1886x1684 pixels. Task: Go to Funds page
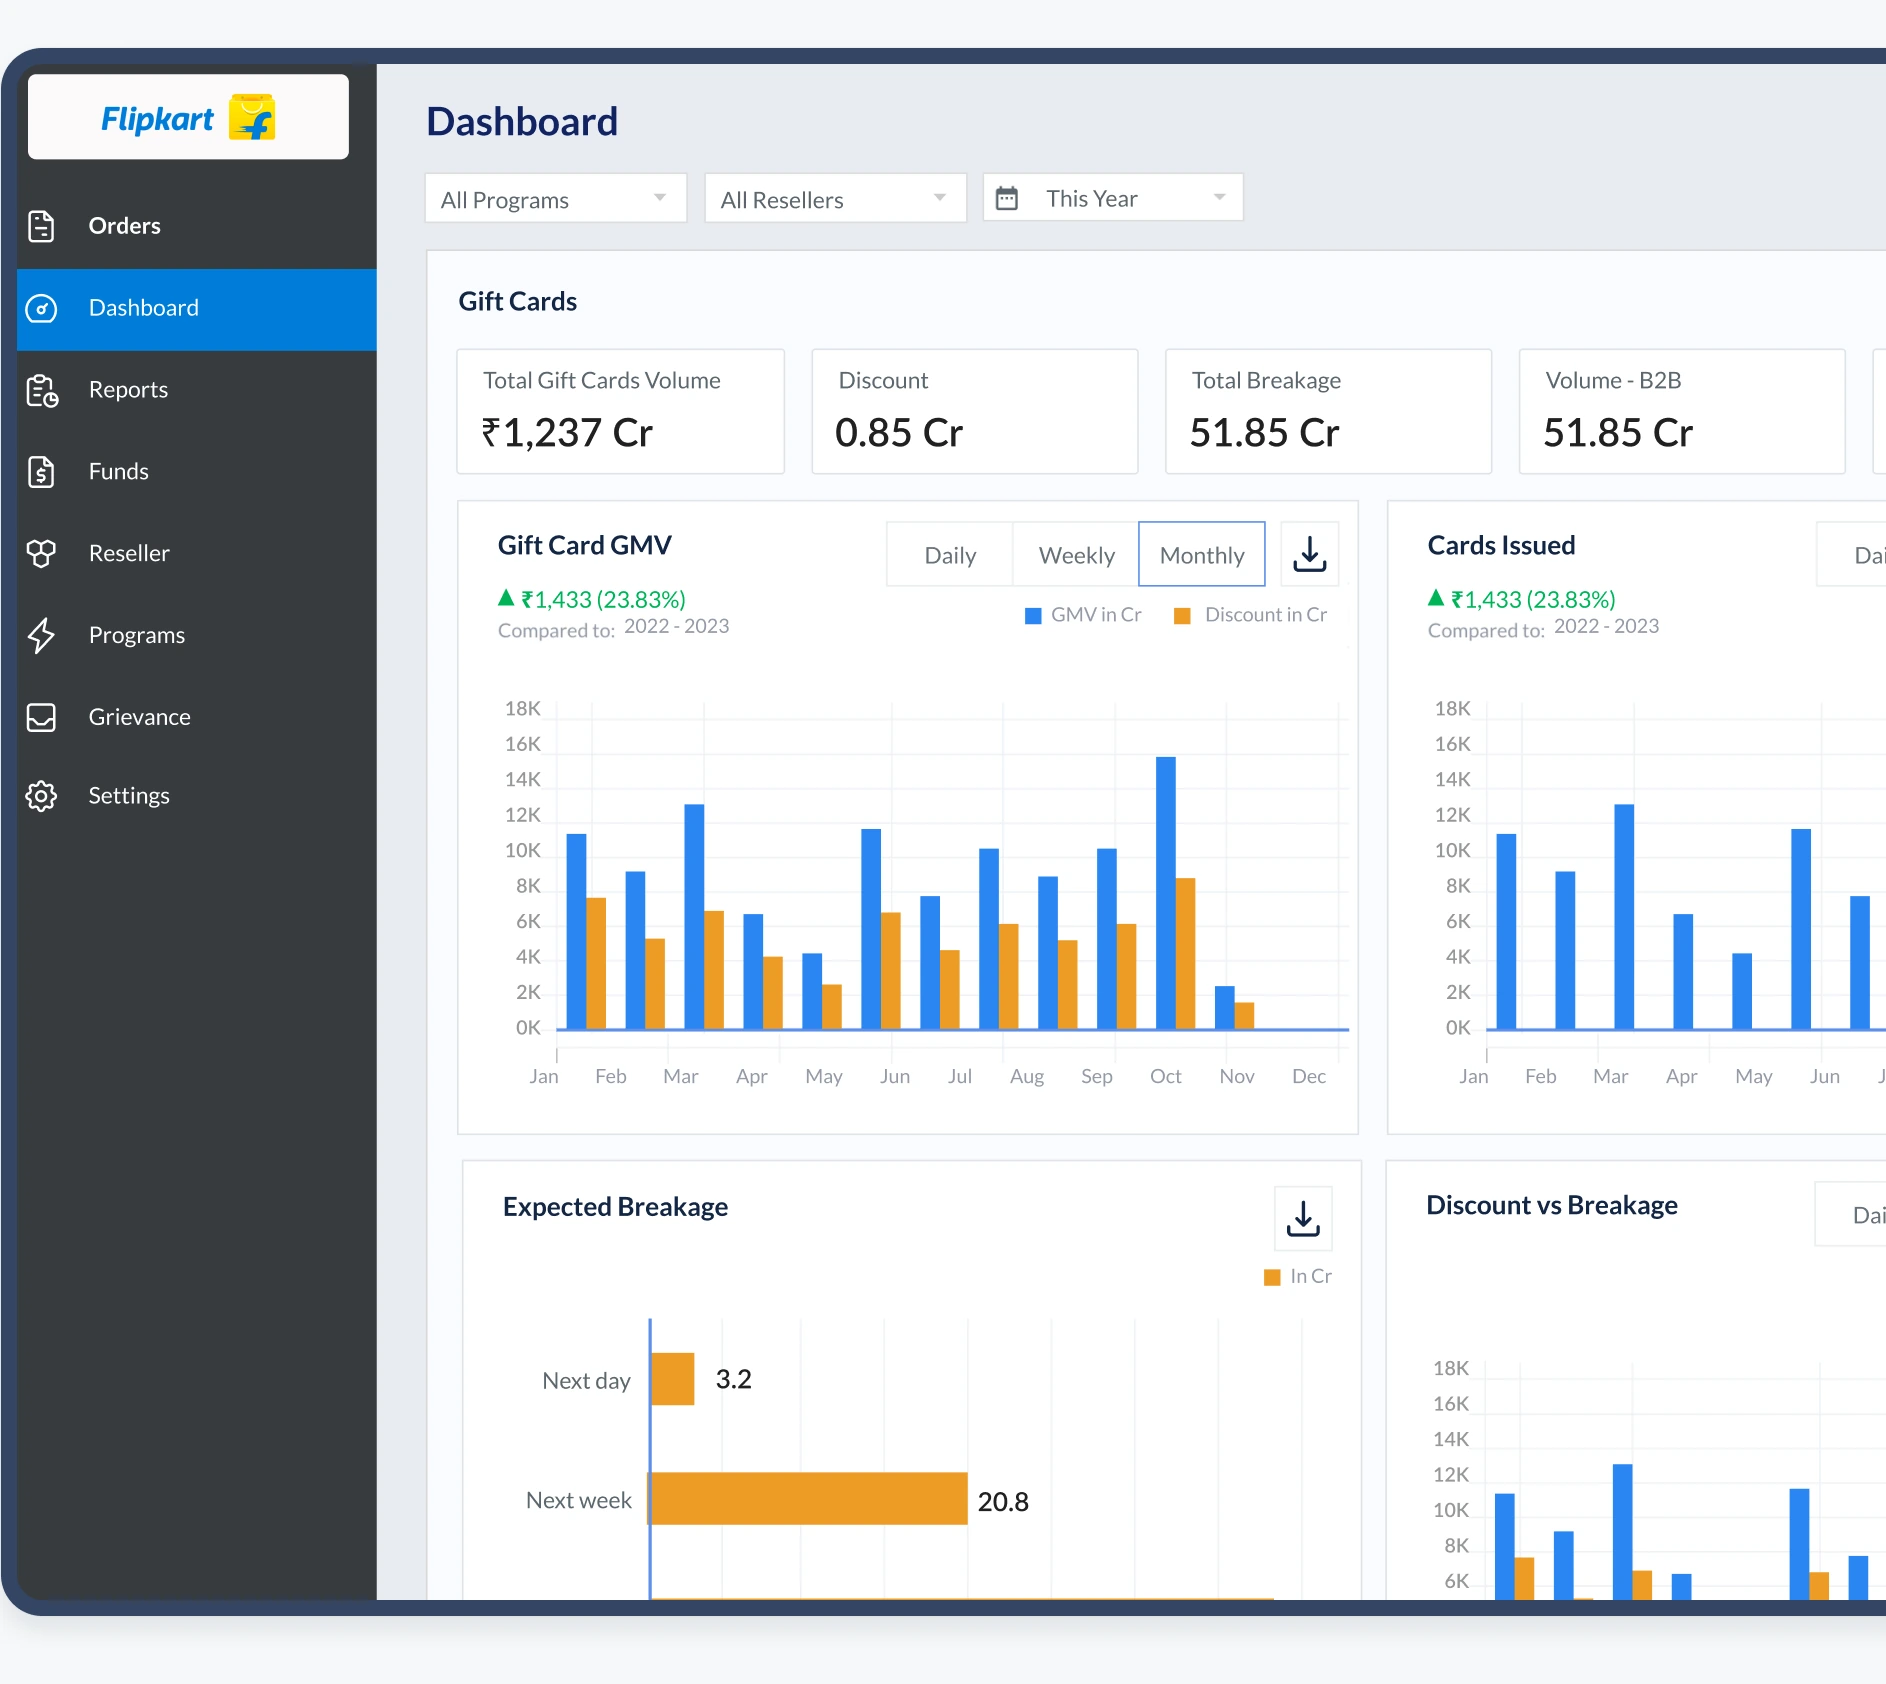[197, 472]
